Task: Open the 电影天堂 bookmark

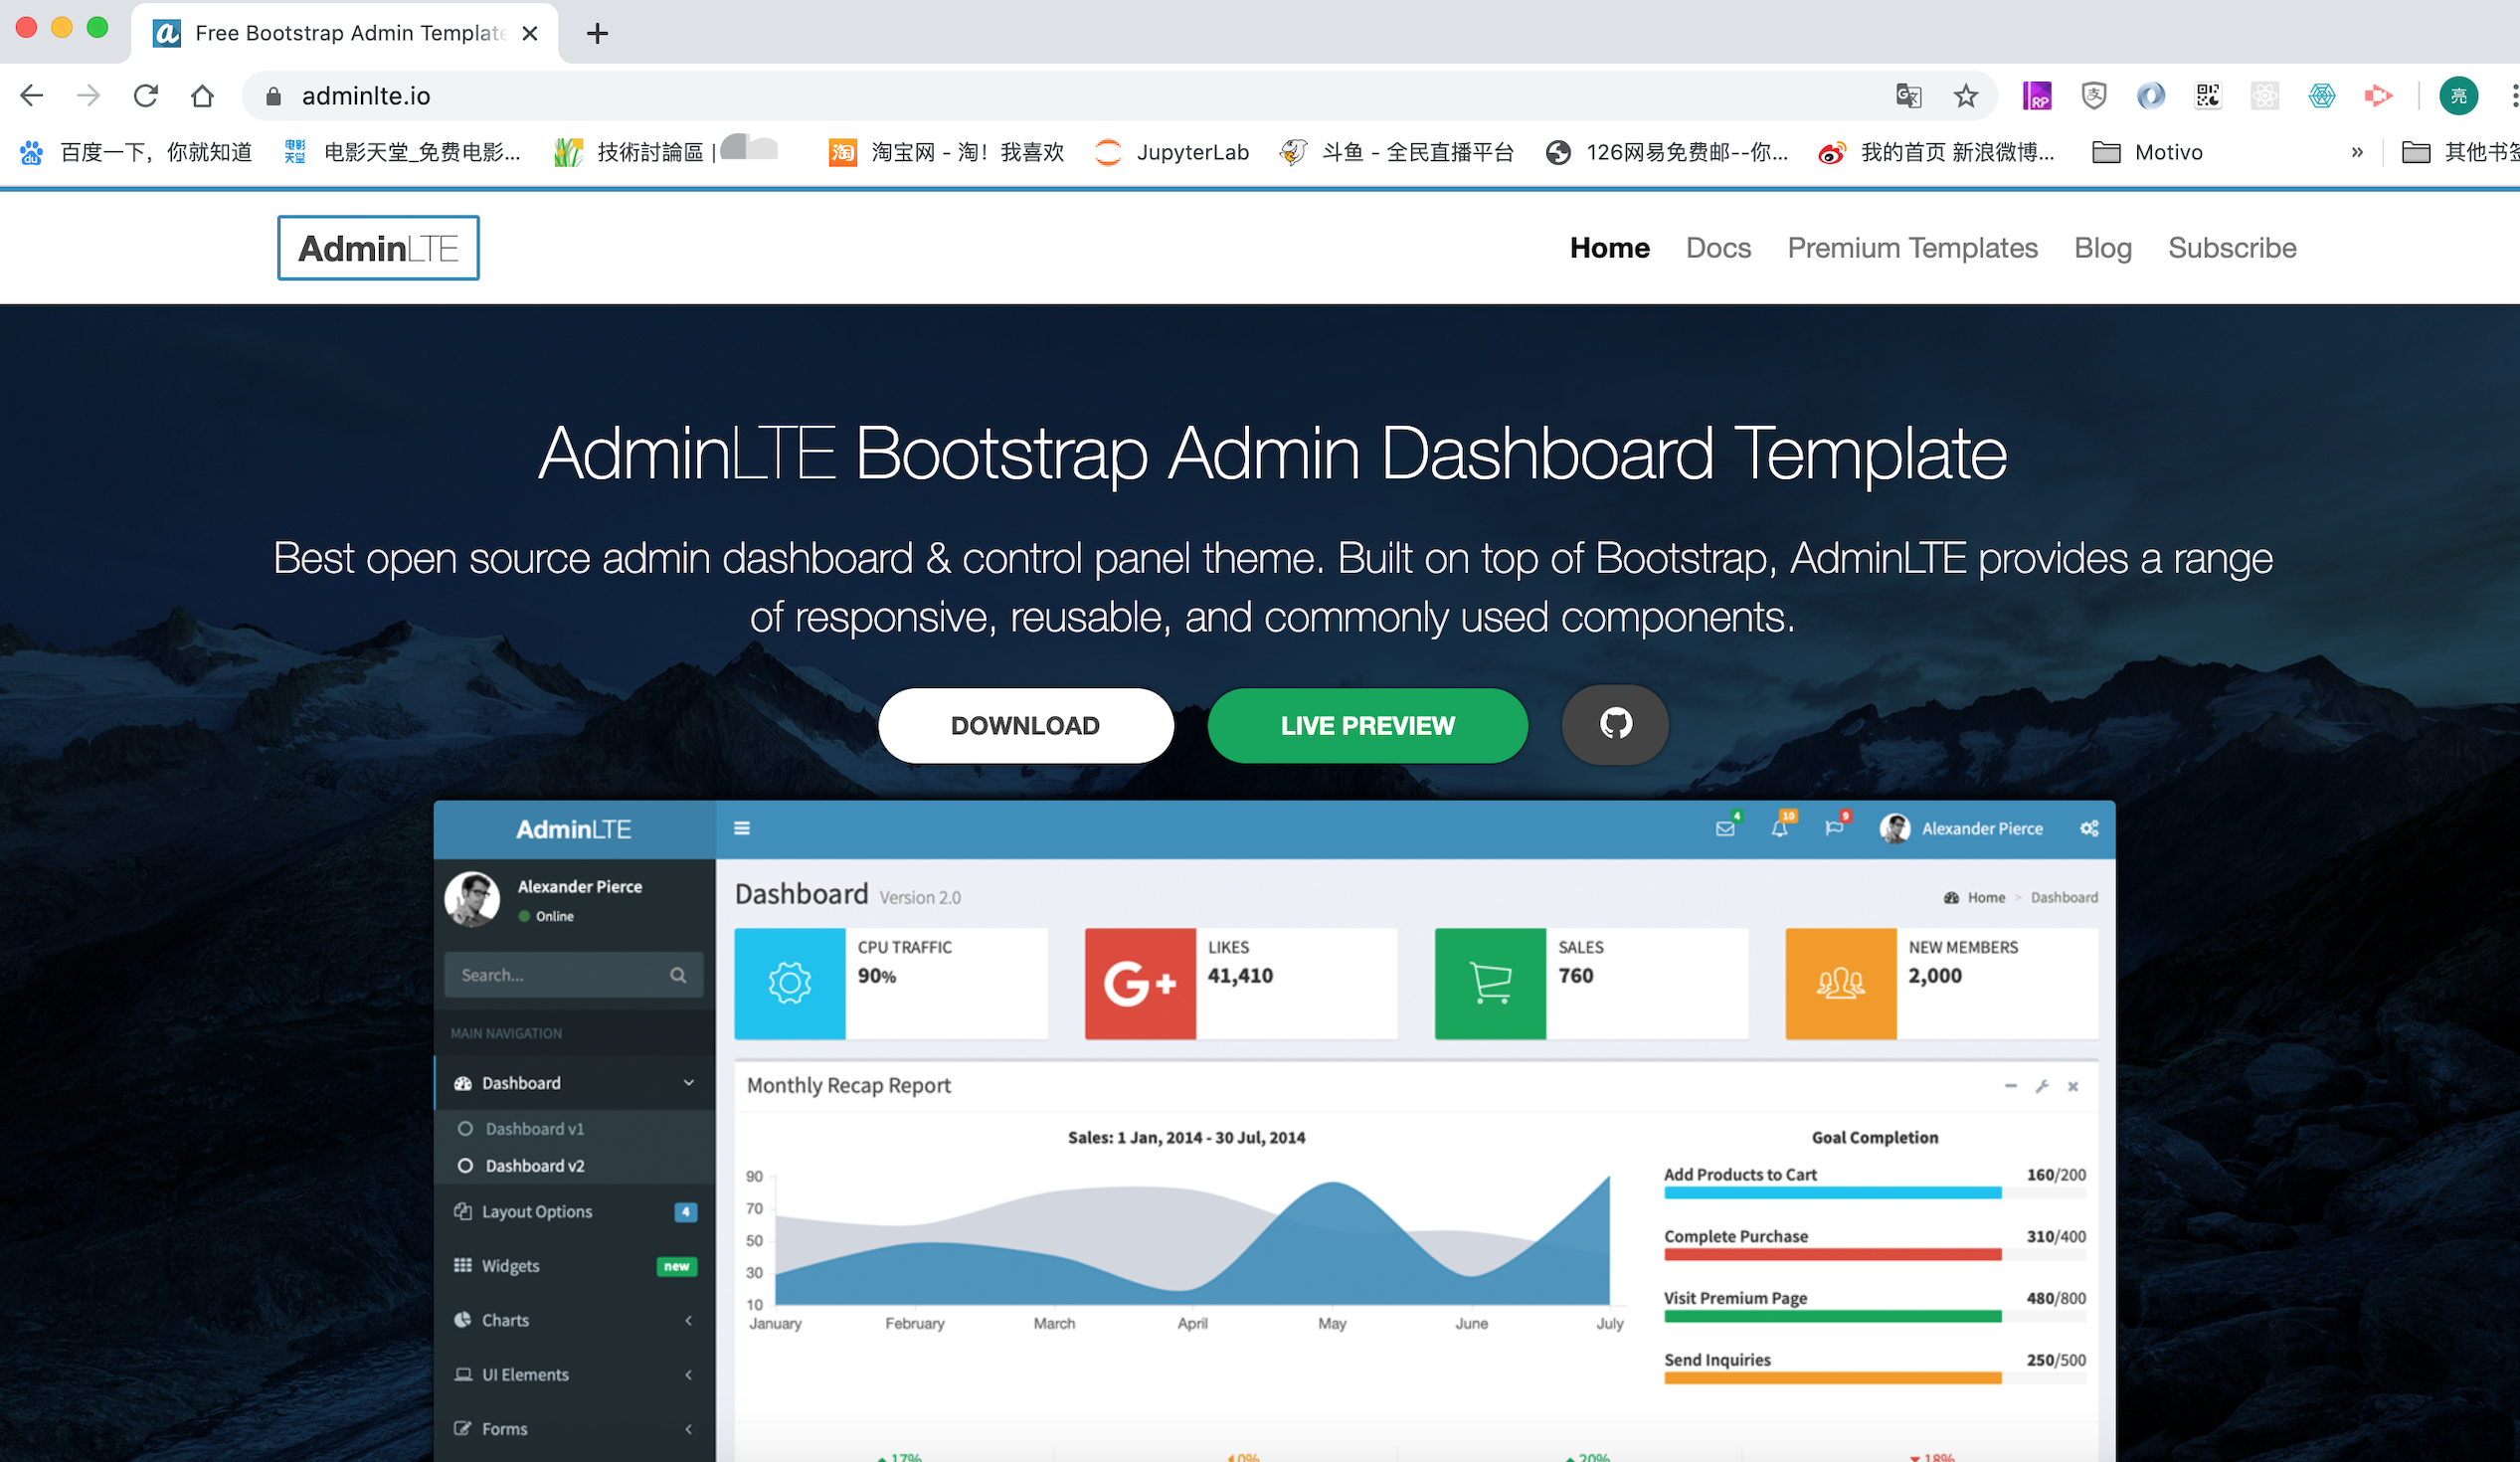Action: coord(402,152)
